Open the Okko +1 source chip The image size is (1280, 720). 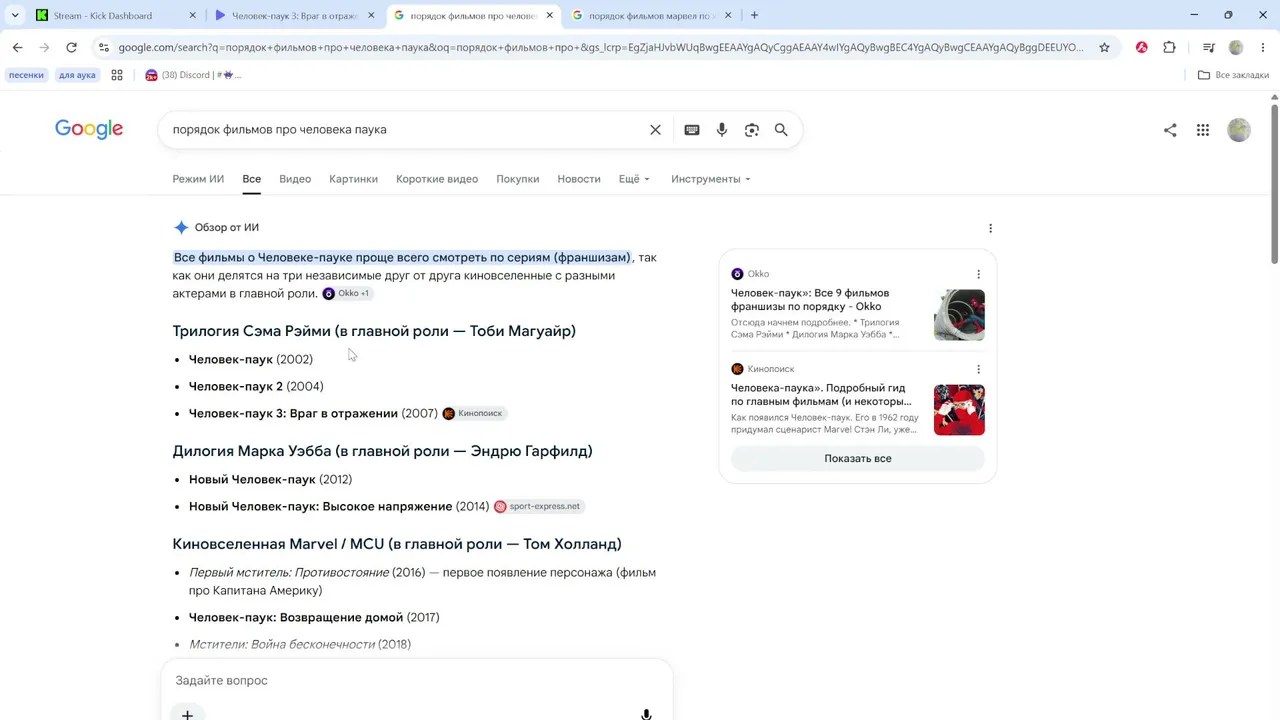point(347,293)
